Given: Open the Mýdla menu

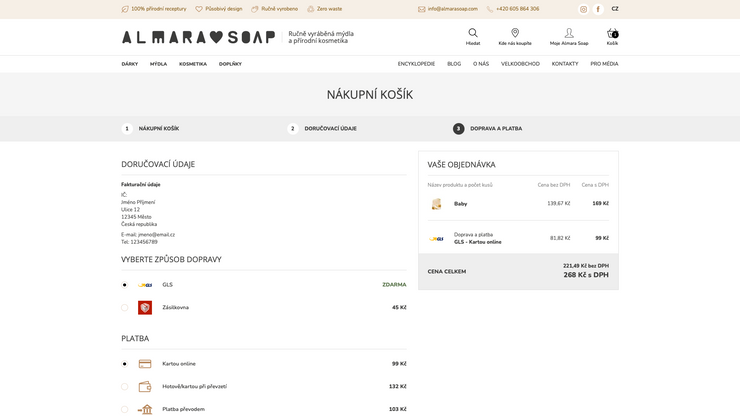Looking at the screenshot, I should point(158,64).
